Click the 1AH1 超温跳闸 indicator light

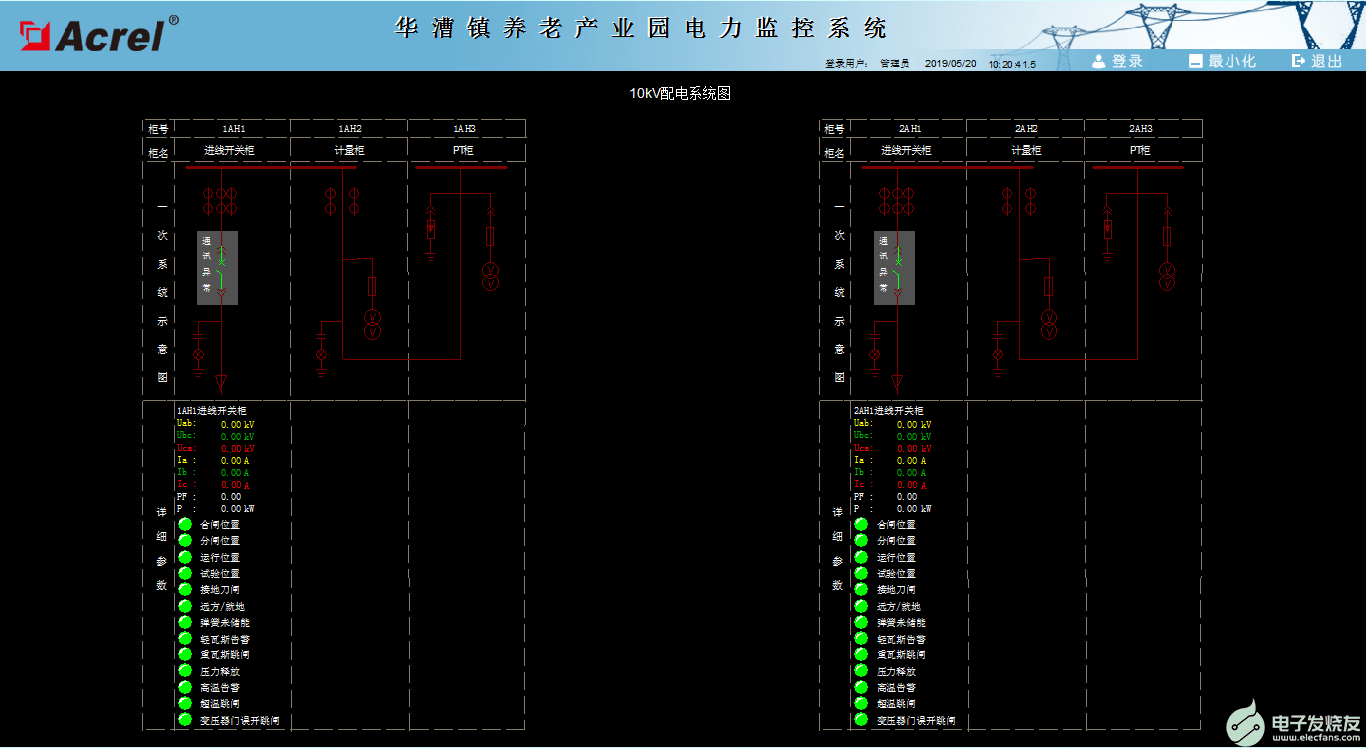[x=185, y=703]
